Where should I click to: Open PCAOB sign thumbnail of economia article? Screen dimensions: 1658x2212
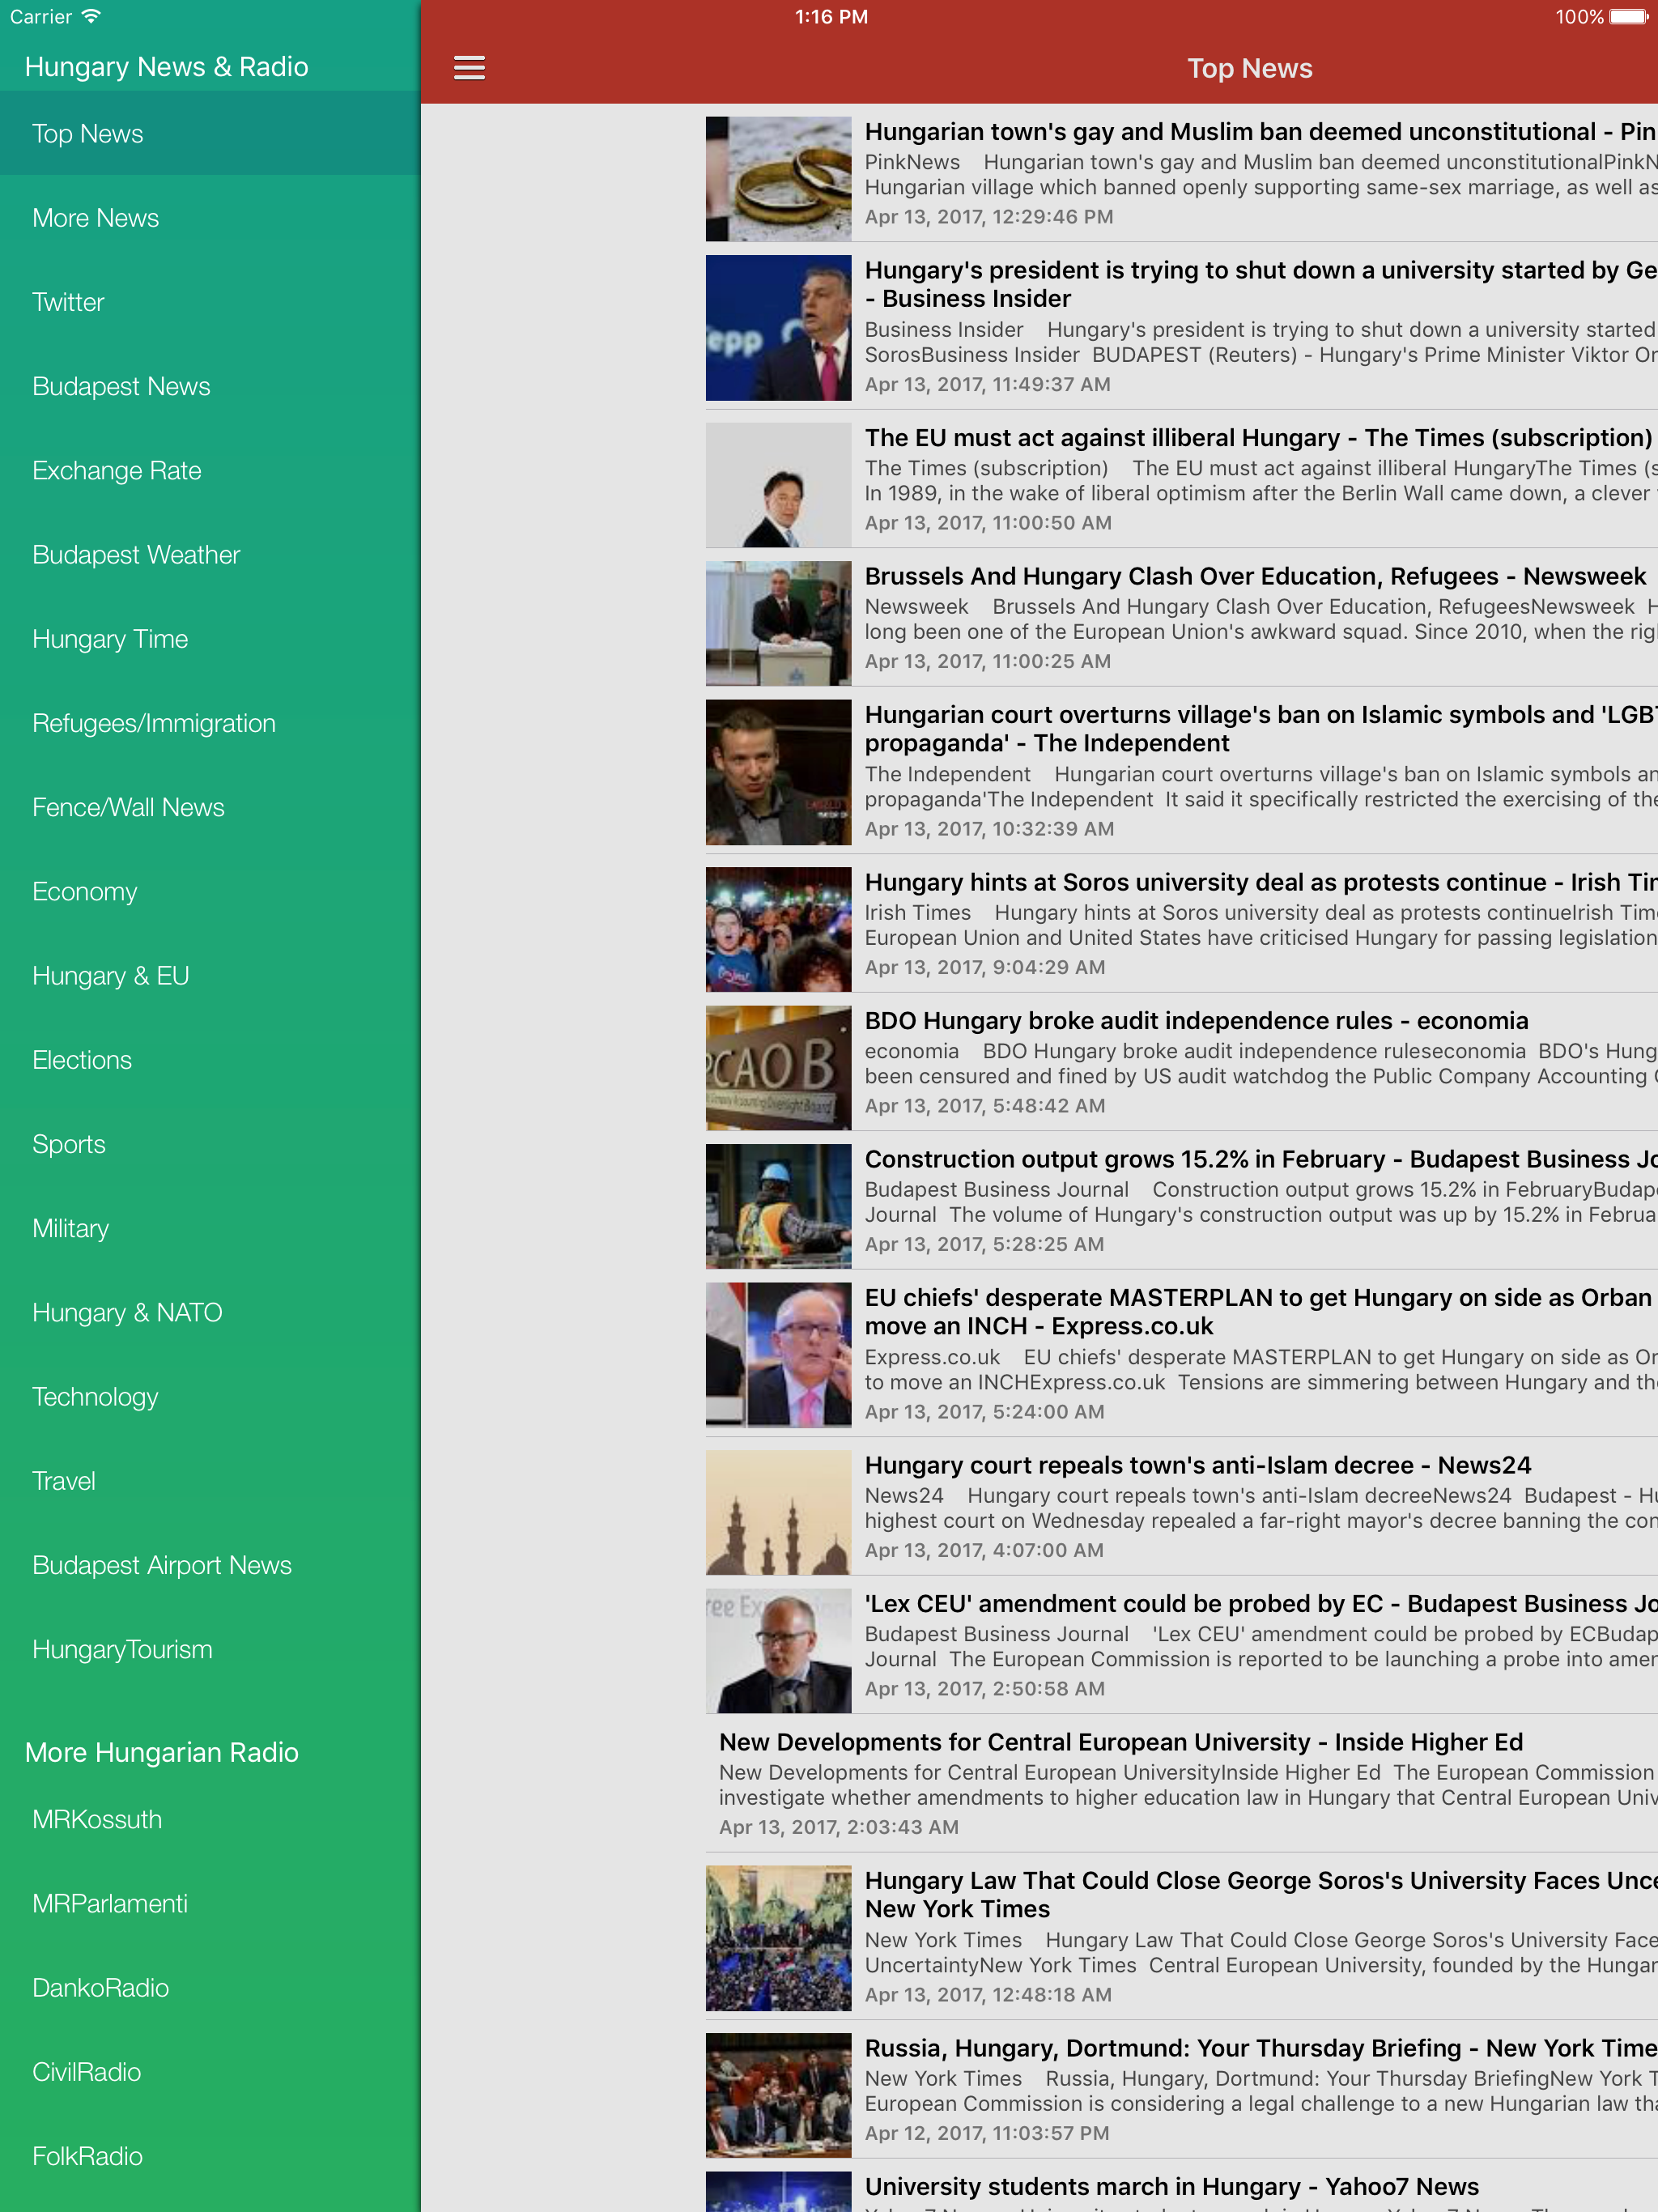(778, 1068)
